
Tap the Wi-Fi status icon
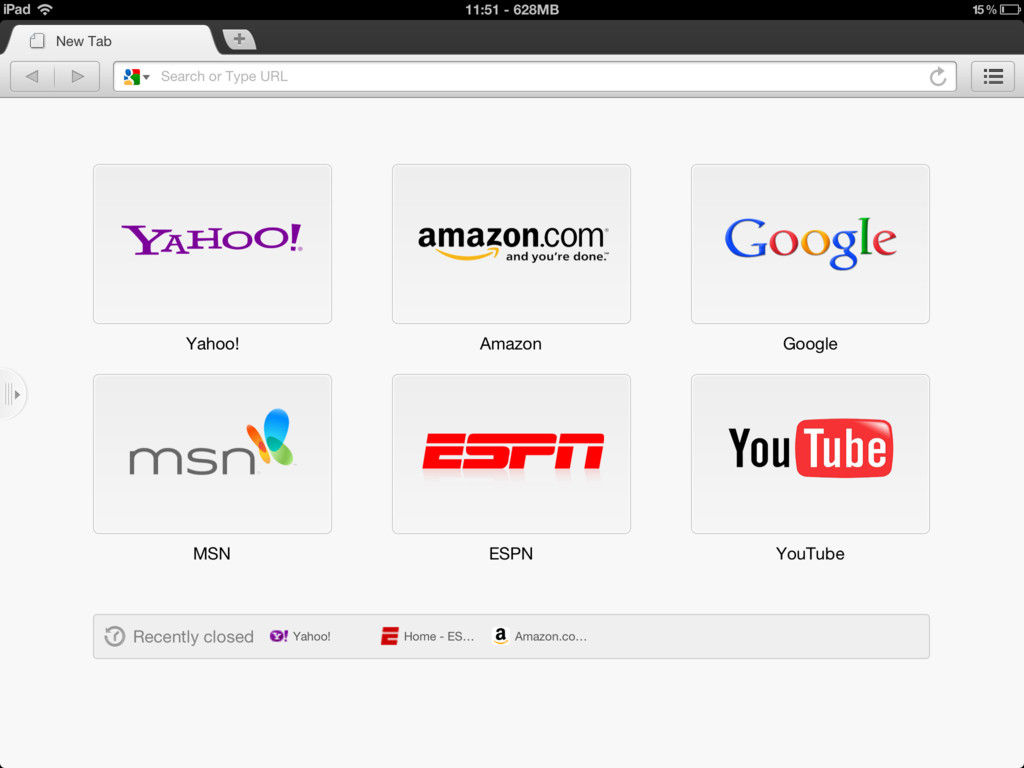[45, 9]
